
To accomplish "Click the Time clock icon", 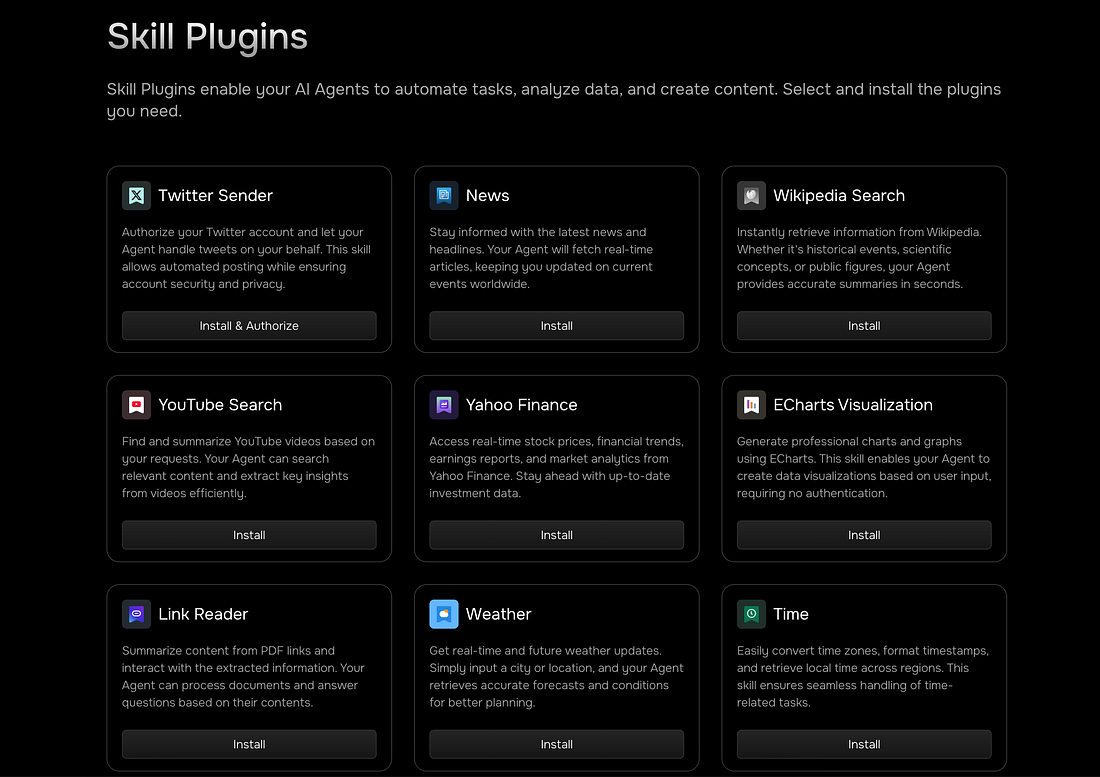I will [751, 614].
